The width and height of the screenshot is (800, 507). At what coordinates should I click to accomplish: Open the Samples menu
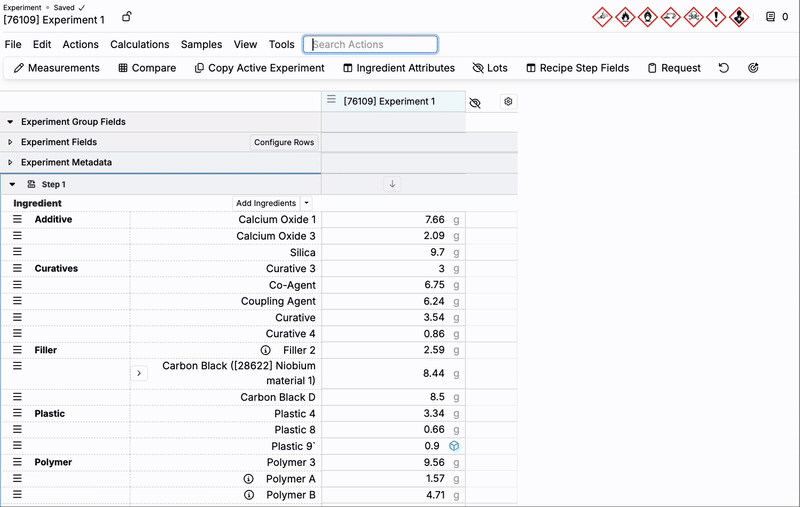coord(201,44)
